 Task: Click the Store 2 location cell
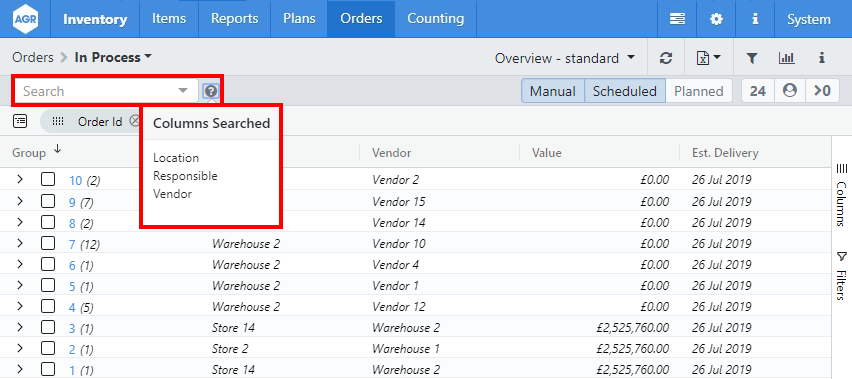click(230, 349)
